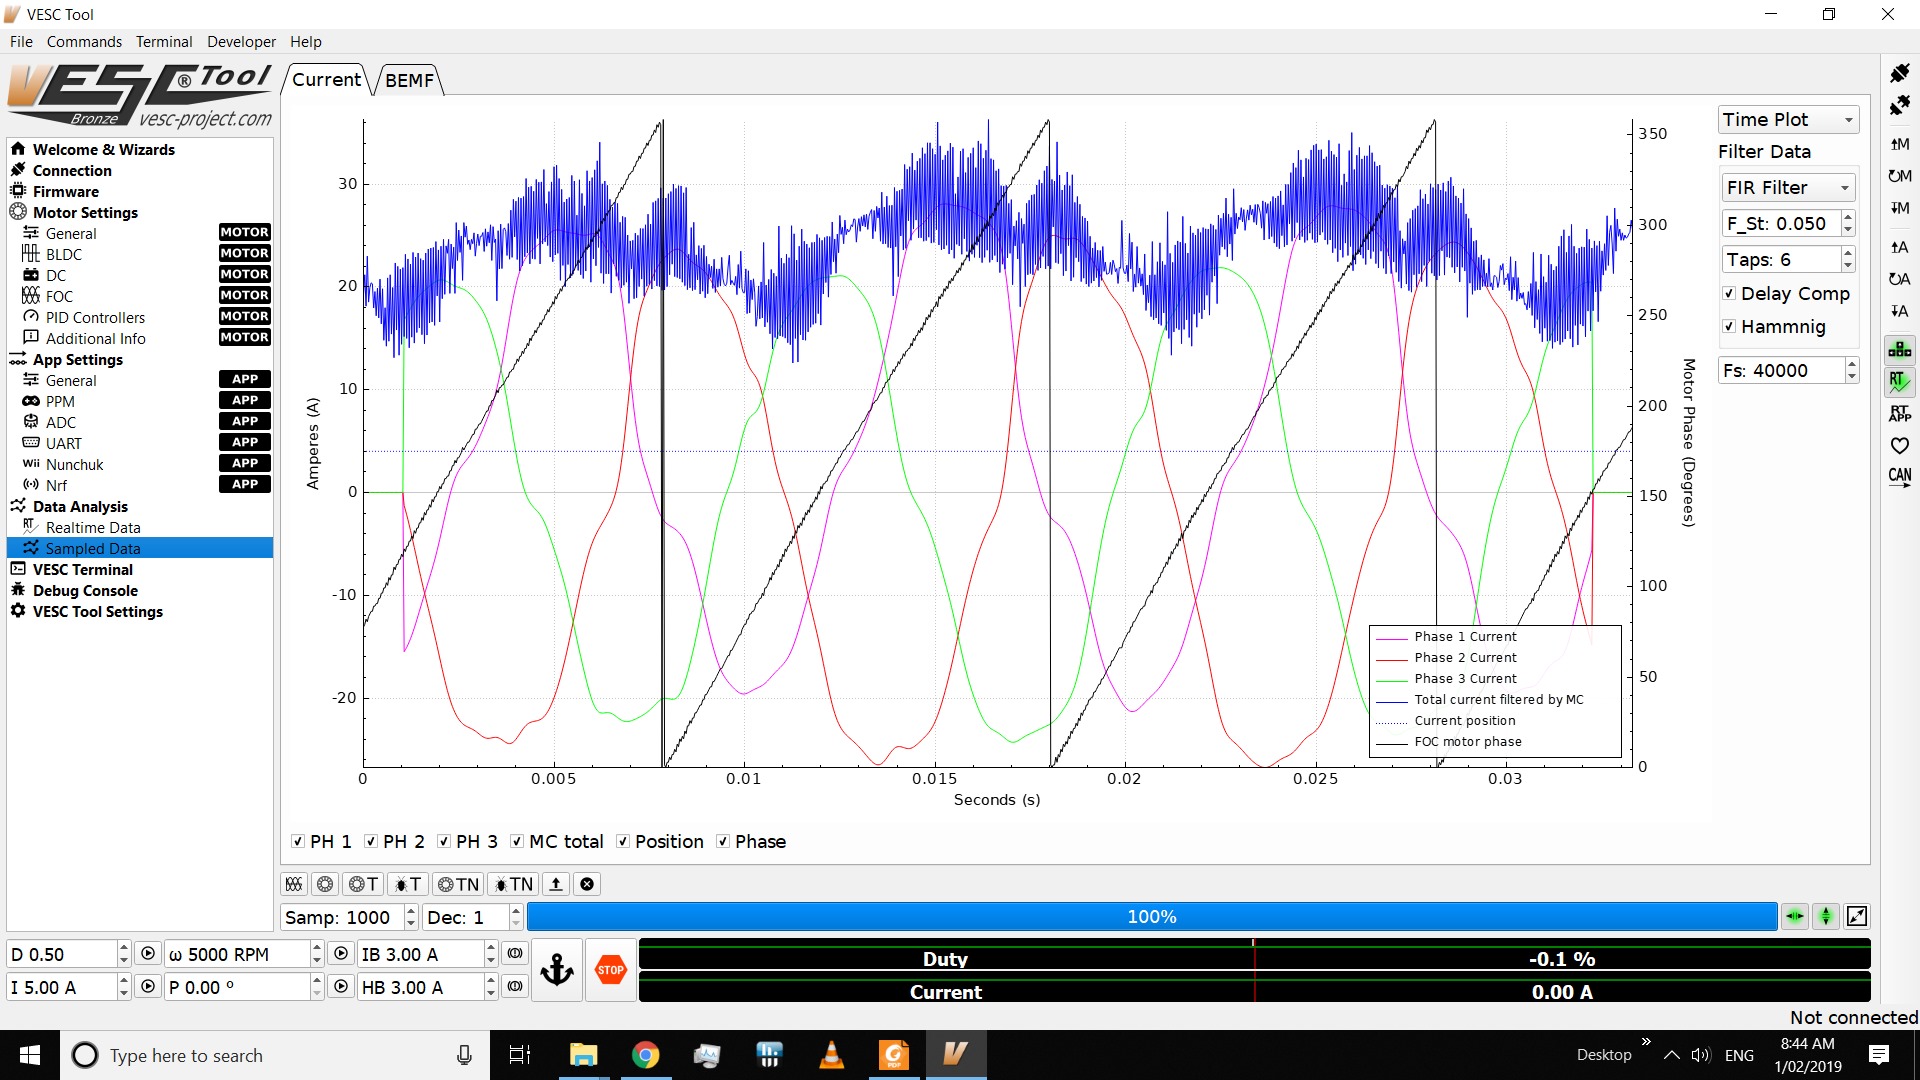The width and height of the screenshot is (1920, 1080).
Task: Apply IB 3.00 A brake current button
Action: pyautogui.click(x=515, y=954)
